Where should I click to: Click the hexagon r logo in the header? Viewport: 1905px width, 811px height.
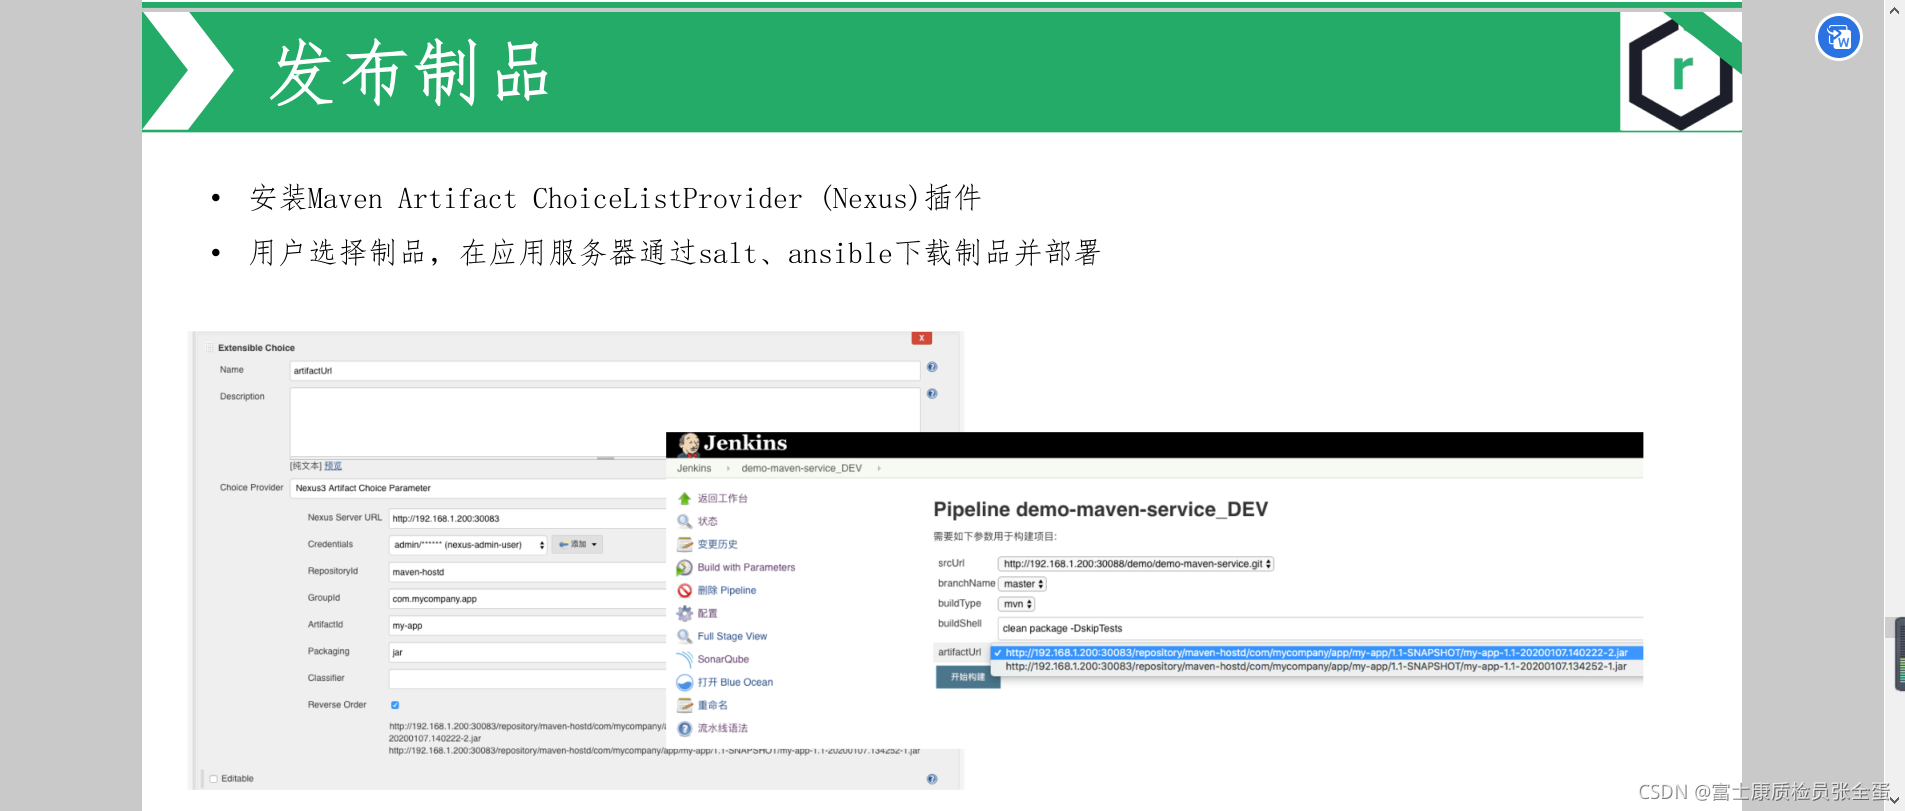point(1681,72)
